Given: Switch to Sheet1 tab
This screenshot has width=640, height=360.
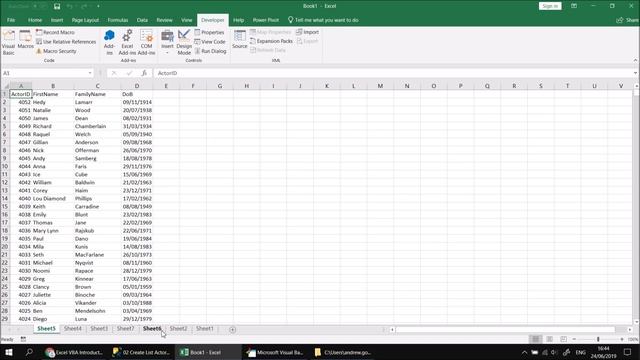Looking at the screenshot, I should [x=204, y=329].
